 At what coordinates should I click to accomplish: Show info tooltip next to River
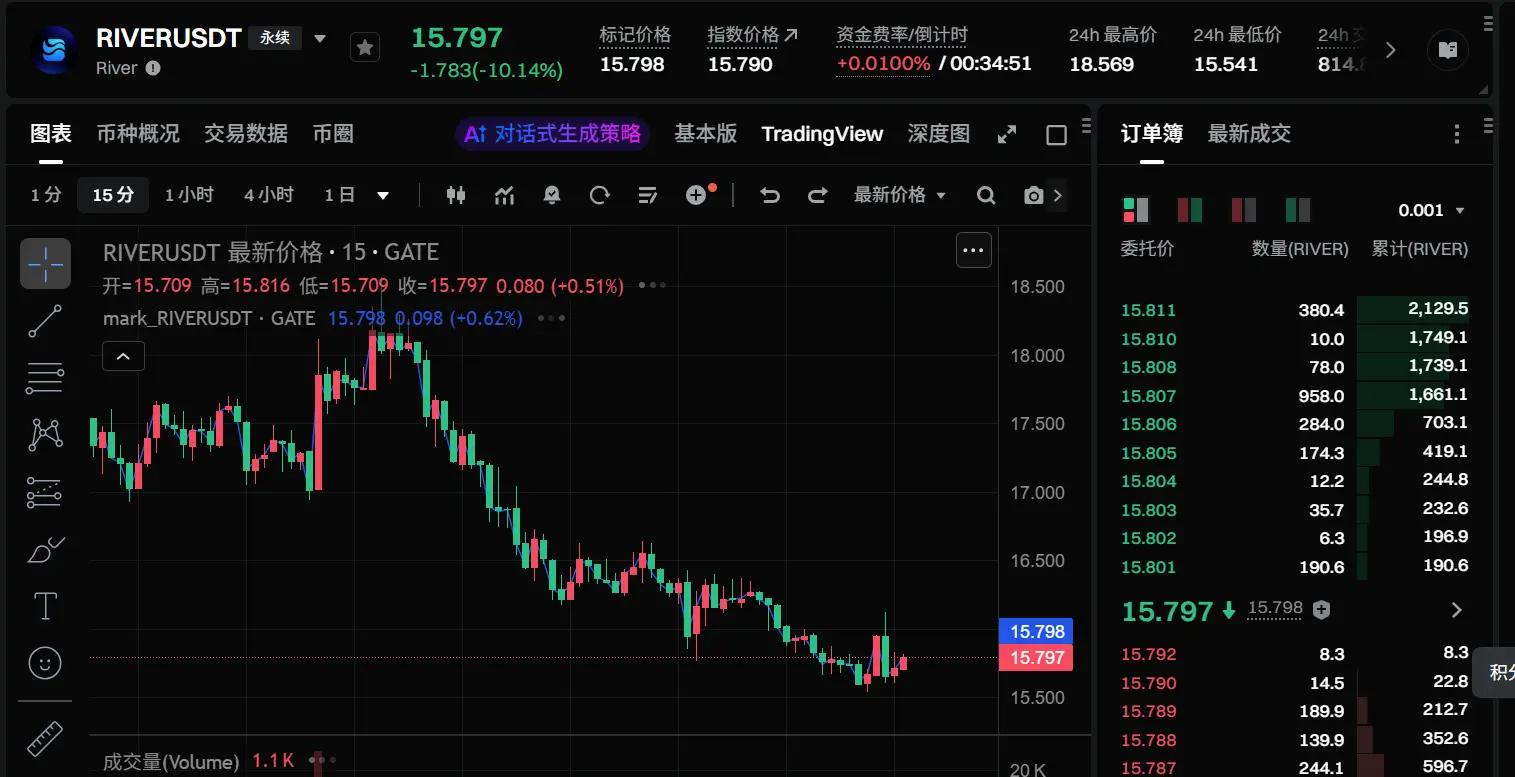[153, 69]
